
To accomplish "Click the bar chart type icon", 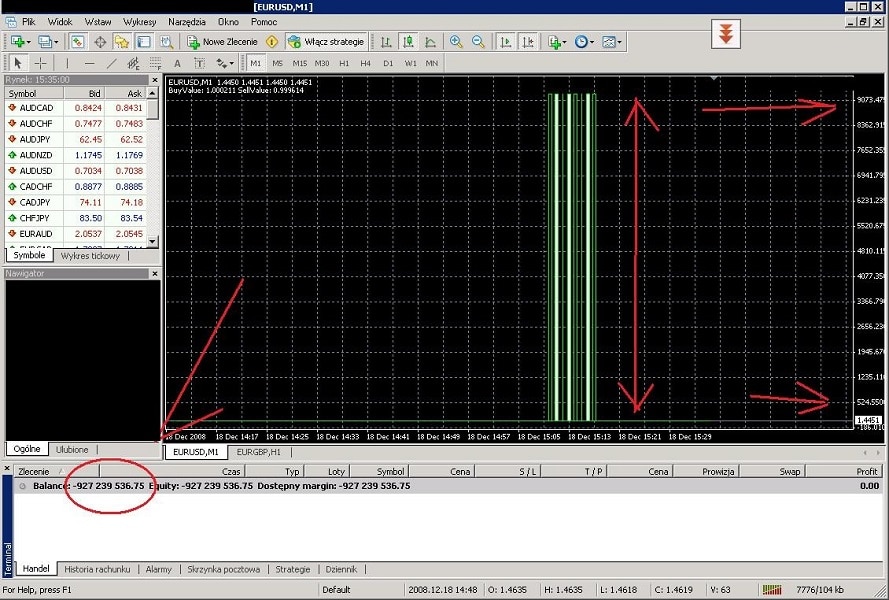I will 386,42.
